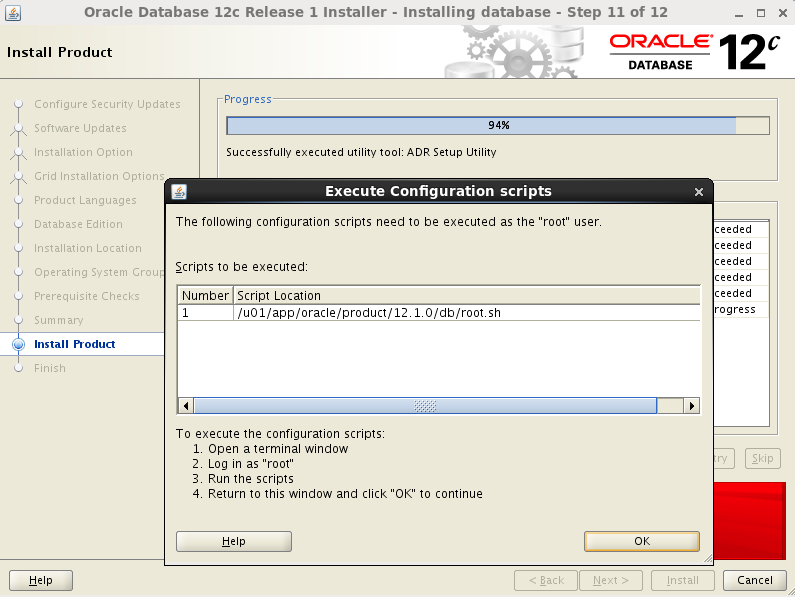Select Operating System Groups step
Image resolution: width=795 pixels, height=597 pixels.
[x=99, y=272]
